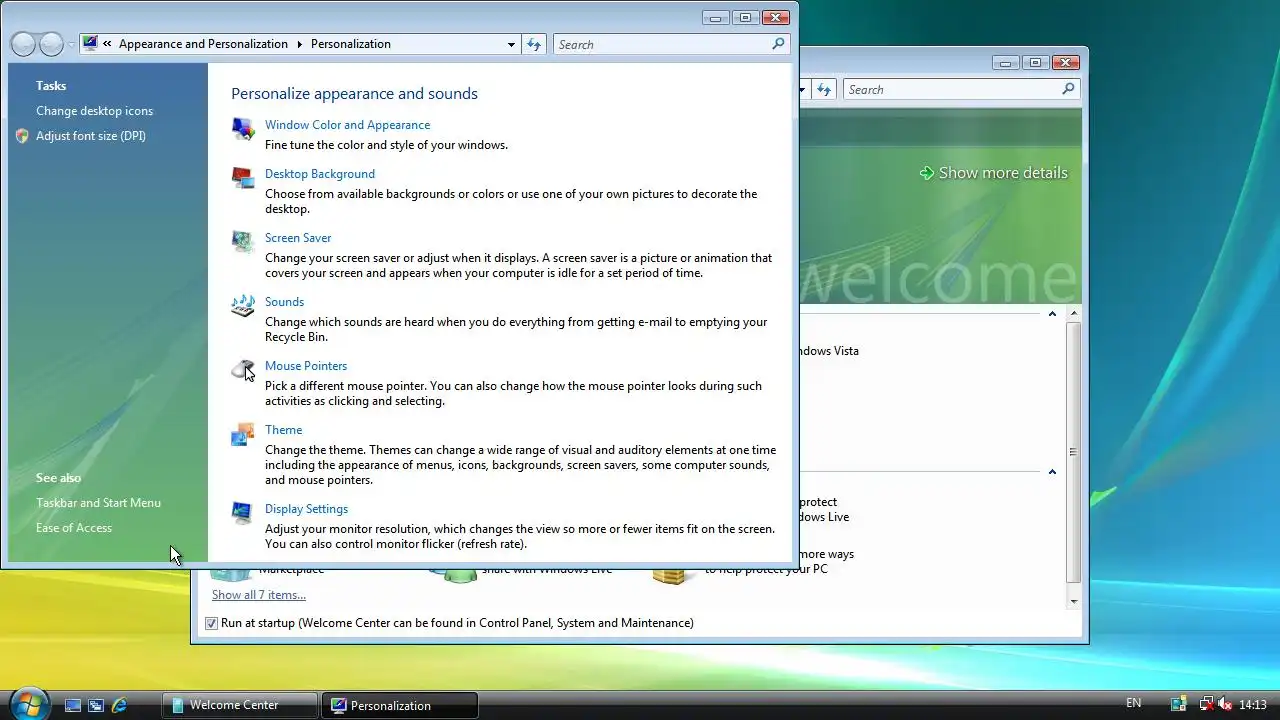Image resolution: width=1280 pixels, height=720 pixels.
Task: Click the scroll up arrow in Welcome Center
Action: (1074, 314)
